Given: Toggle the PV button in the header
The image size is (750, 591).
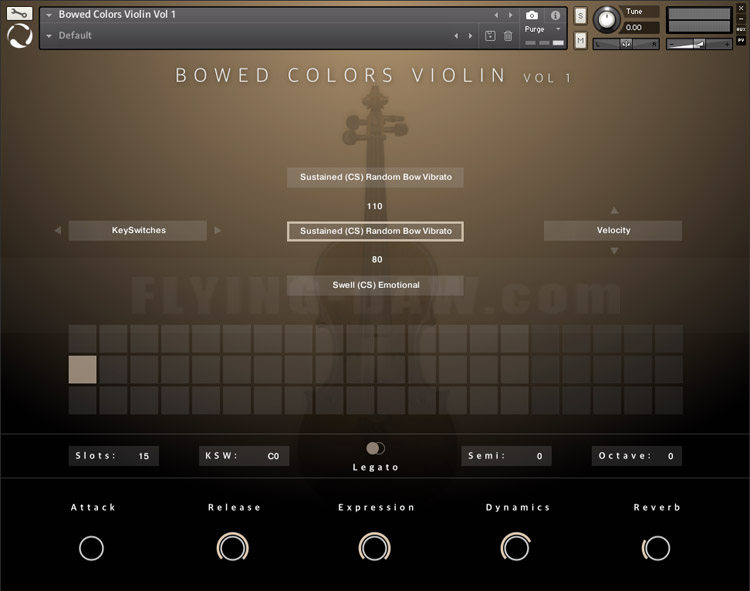Looking at the screenshot, I should 741,40.
